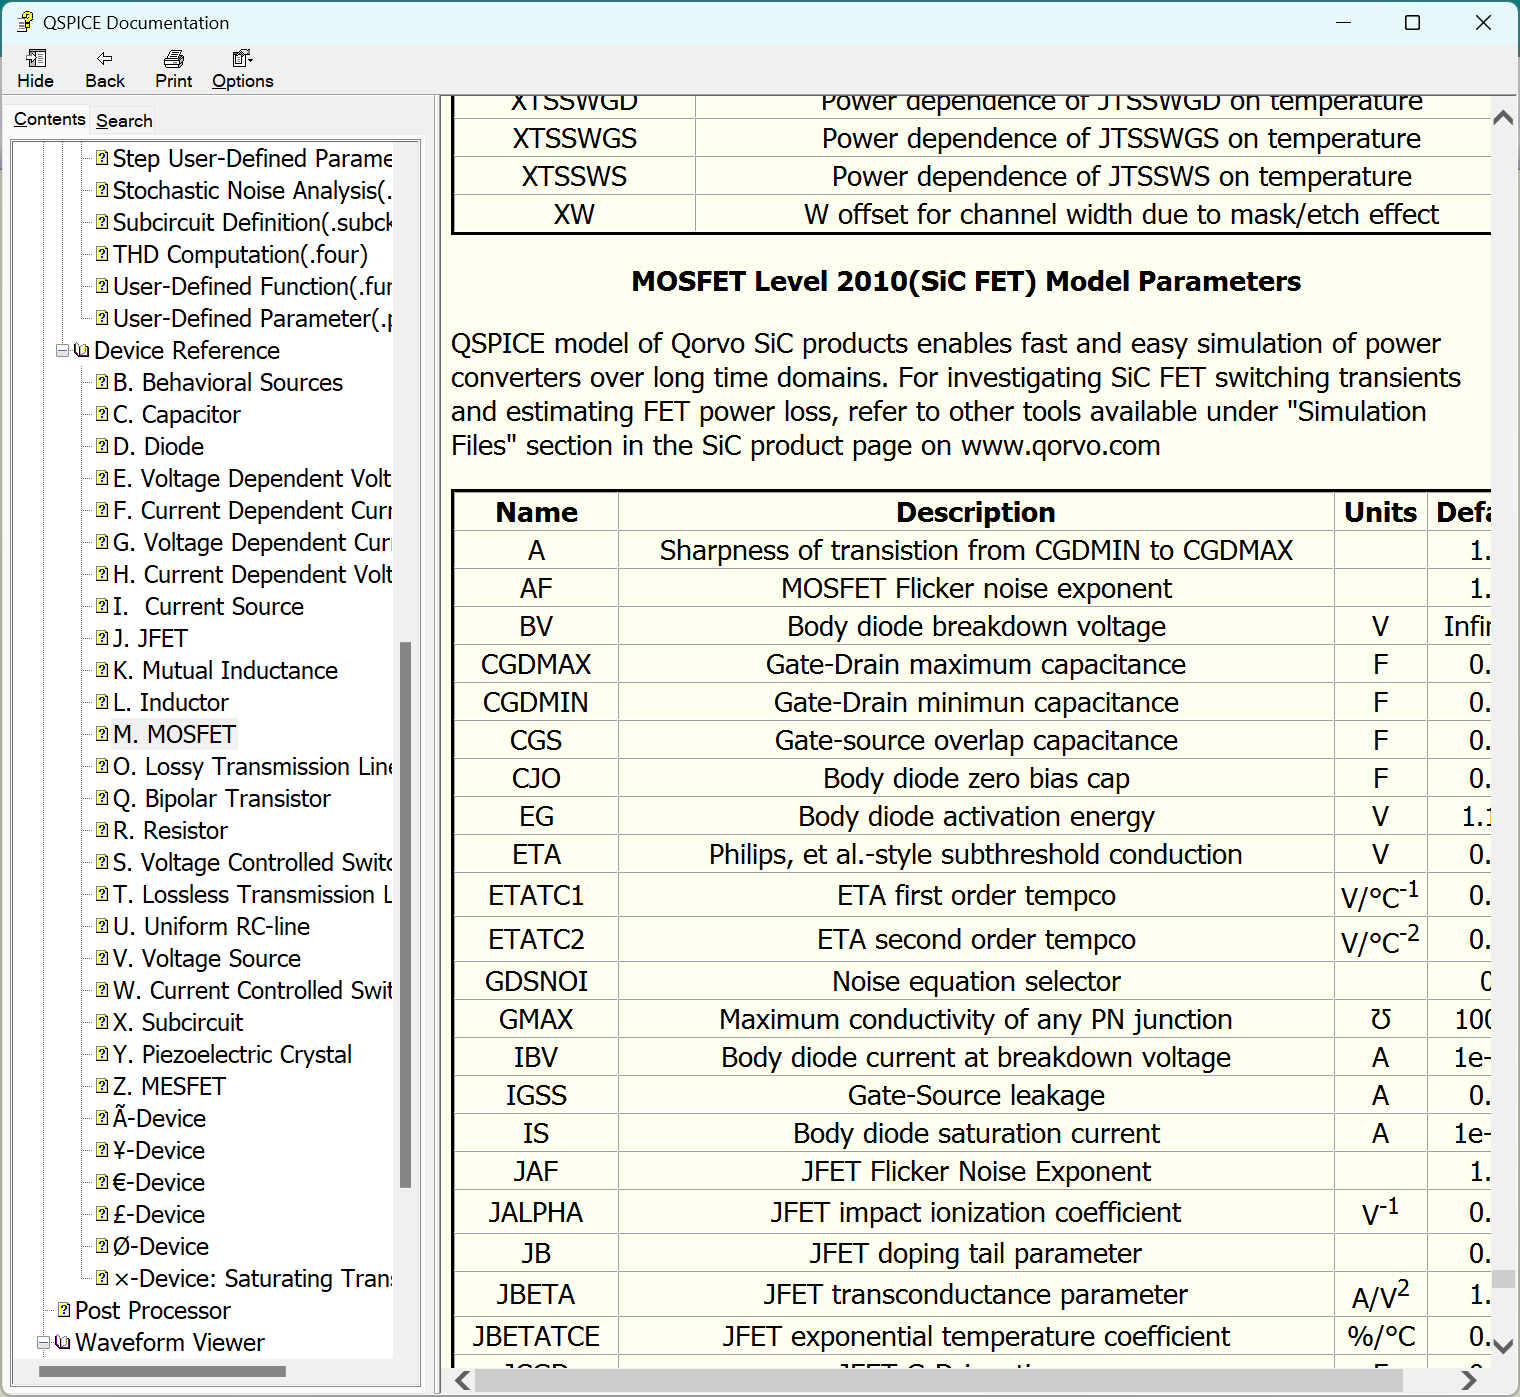Click the GDSNOI parameter name cell
The height and width of the screenshot is (1397, 1520).
point(536,982)
